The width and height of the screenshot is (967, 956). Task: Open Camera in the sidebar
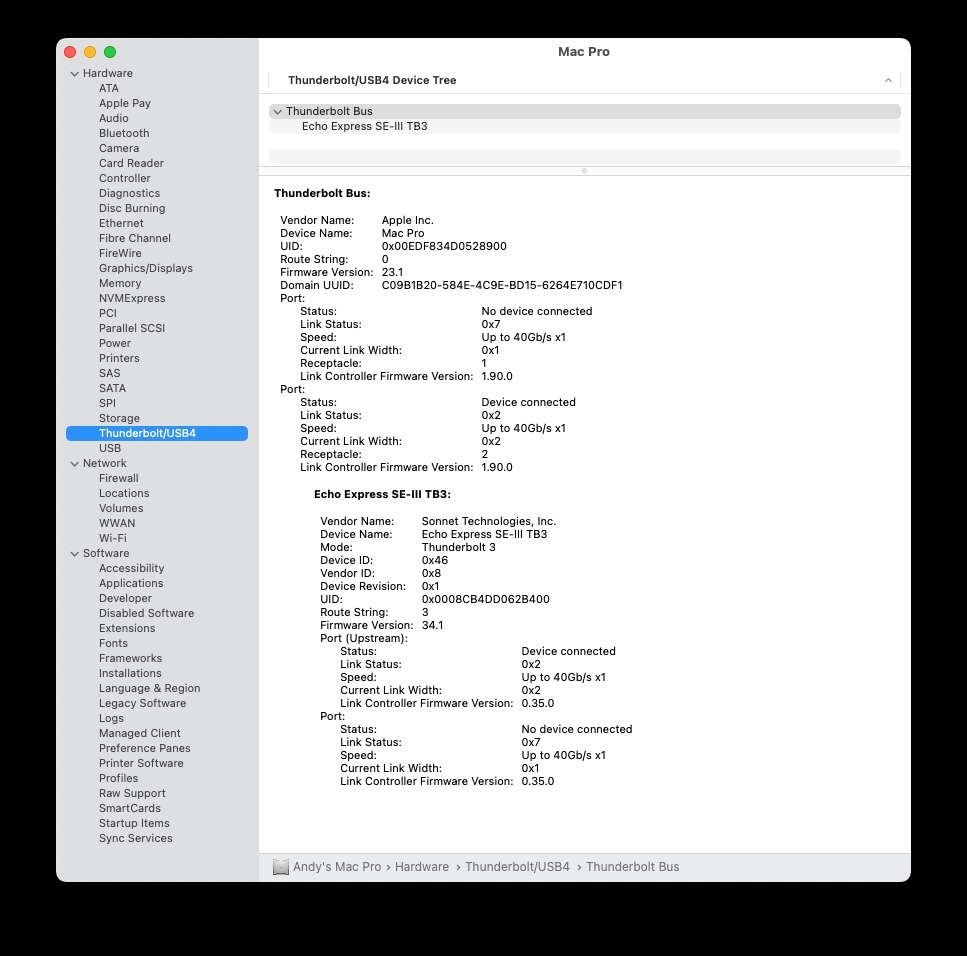click(119, 148)
